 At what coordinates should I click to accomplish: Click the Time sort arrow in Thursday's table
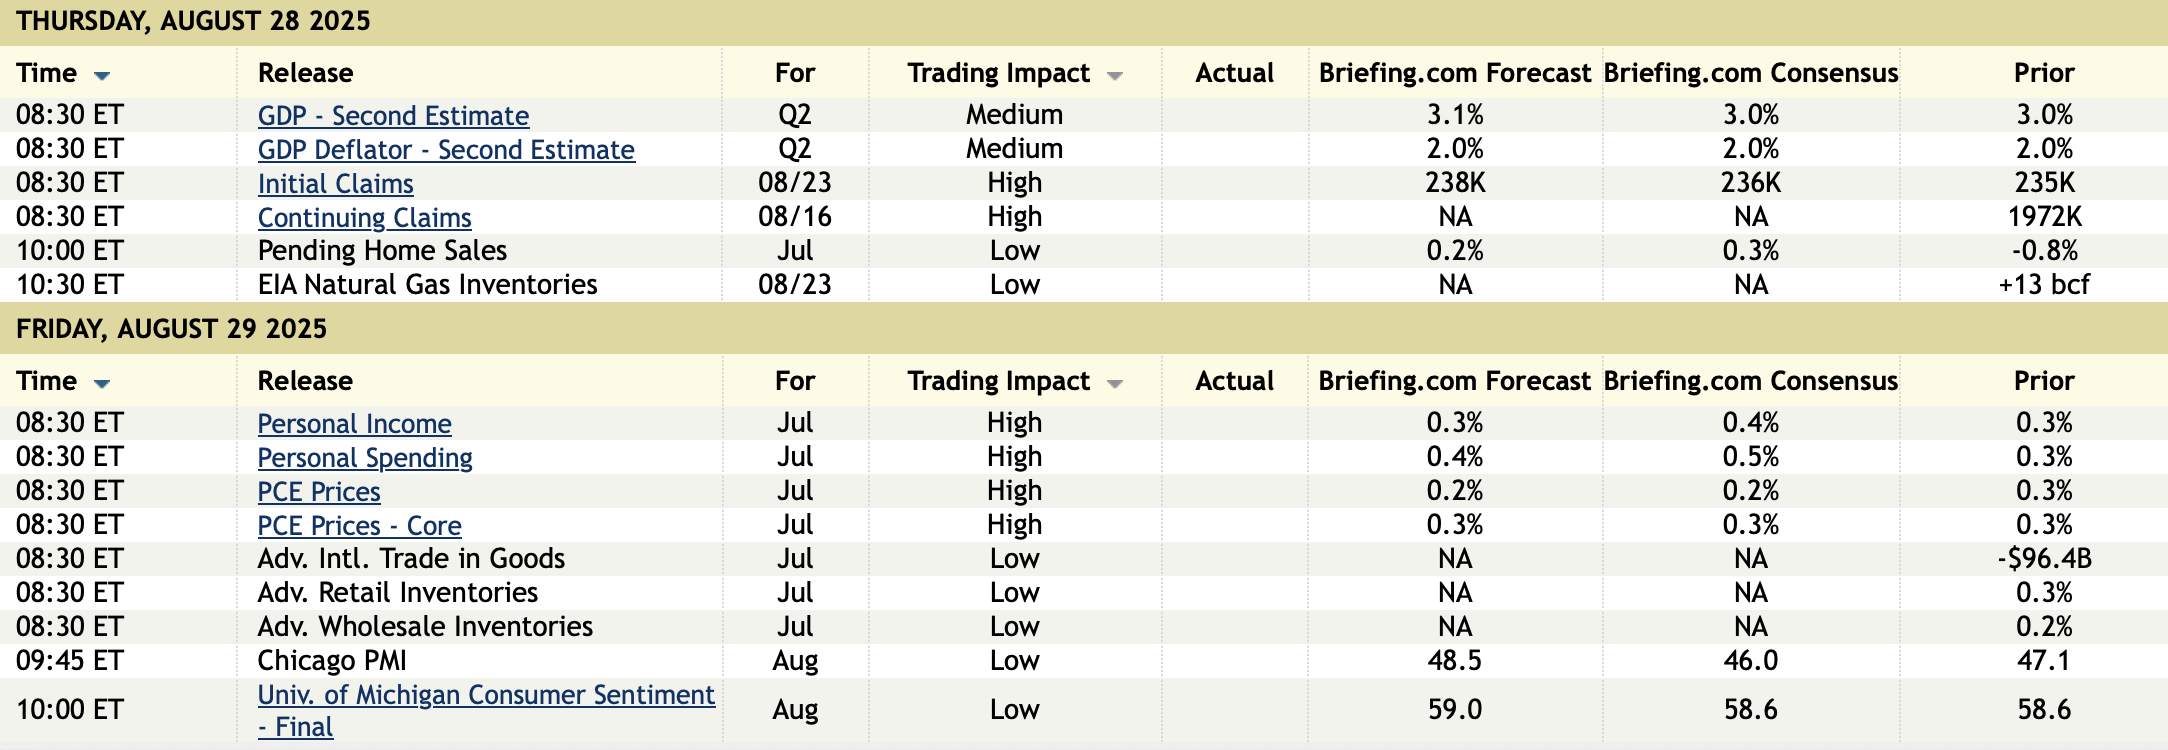(102, 75)
